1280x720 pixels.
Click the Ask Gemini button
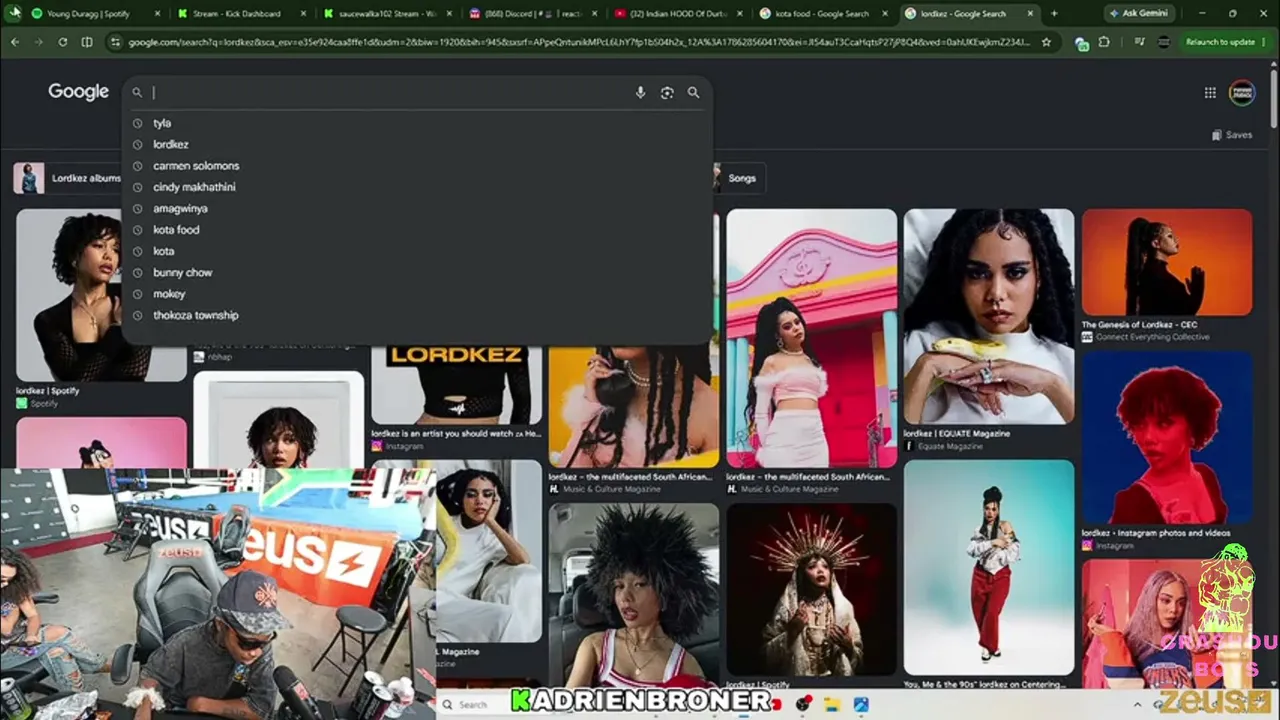tap(1139, 14)
